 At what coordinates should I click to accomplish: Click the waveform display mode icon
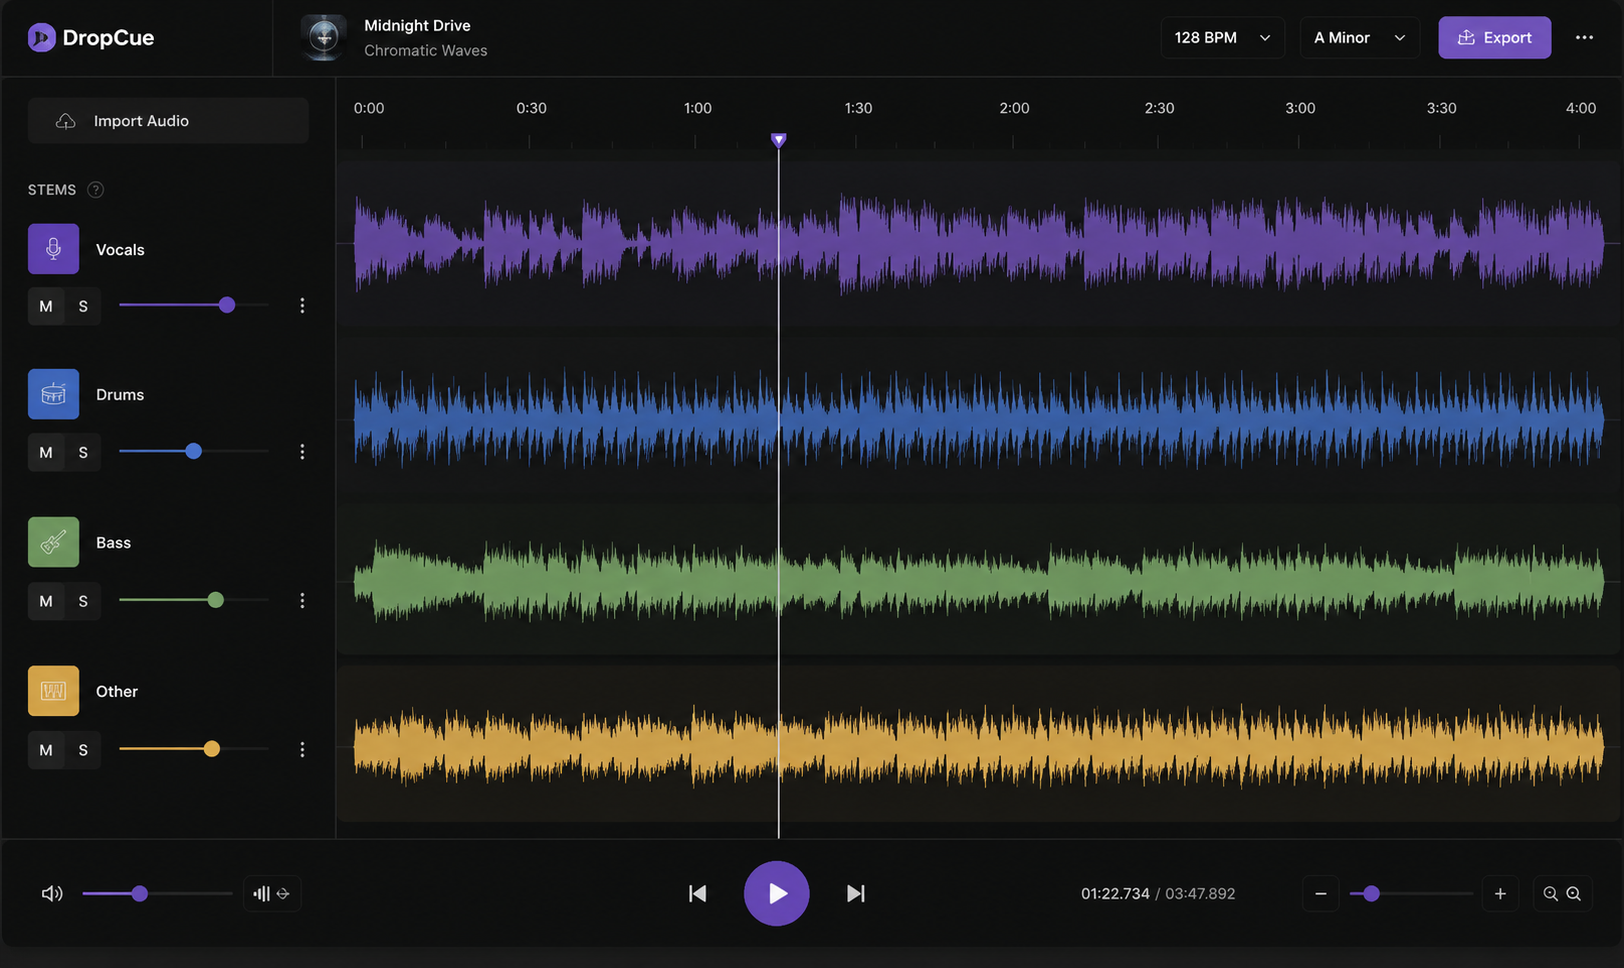click(x=272, y=894)
